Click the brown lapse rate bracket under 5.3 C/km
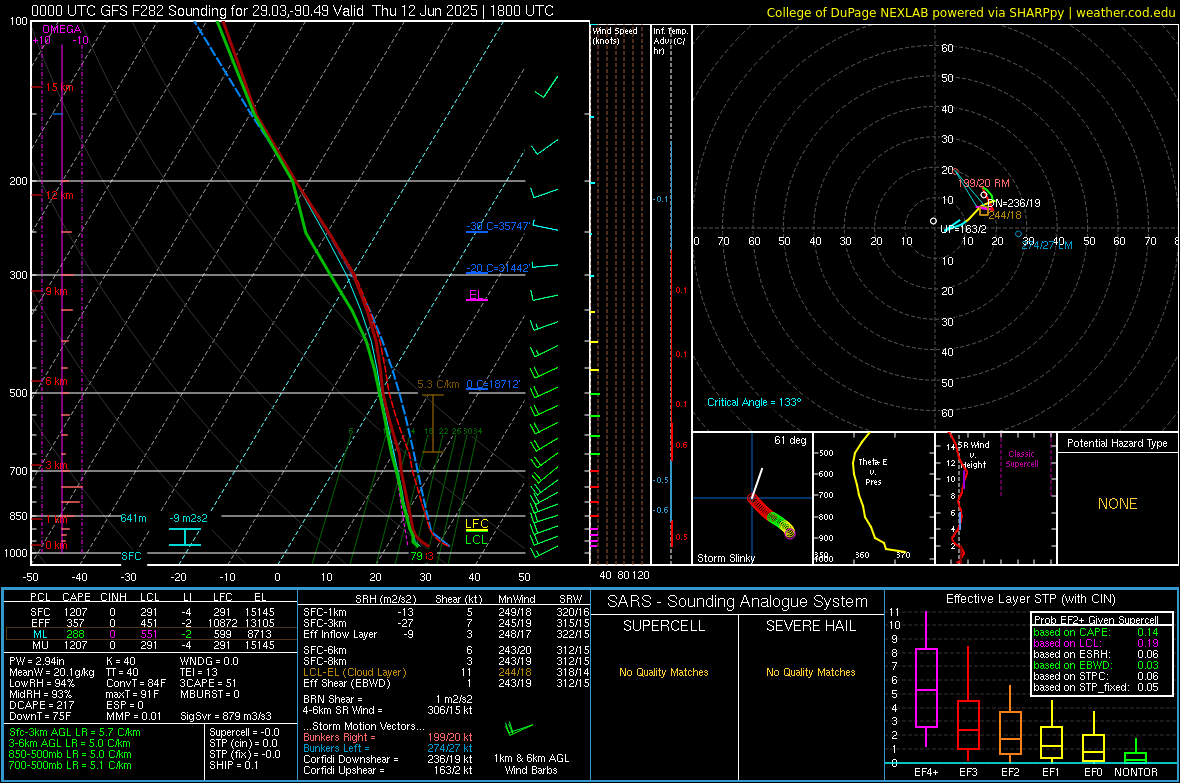The image size is (1180, 783). point(432,424)
